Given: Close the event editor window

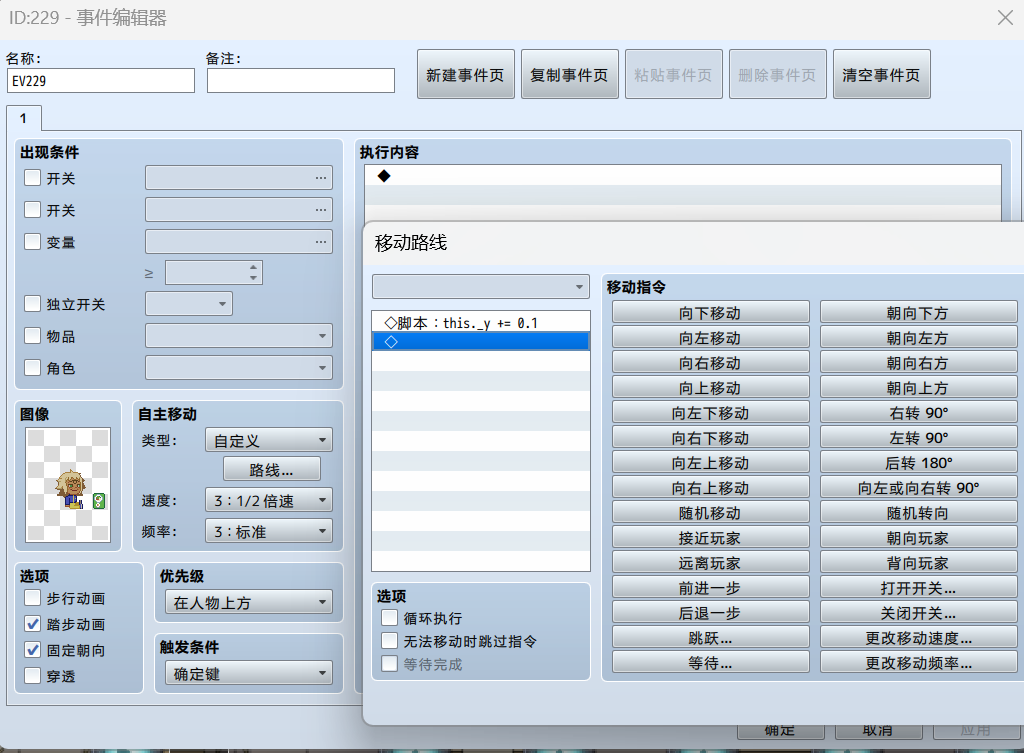Looking at the screenshot, I should click(1005, 18).
